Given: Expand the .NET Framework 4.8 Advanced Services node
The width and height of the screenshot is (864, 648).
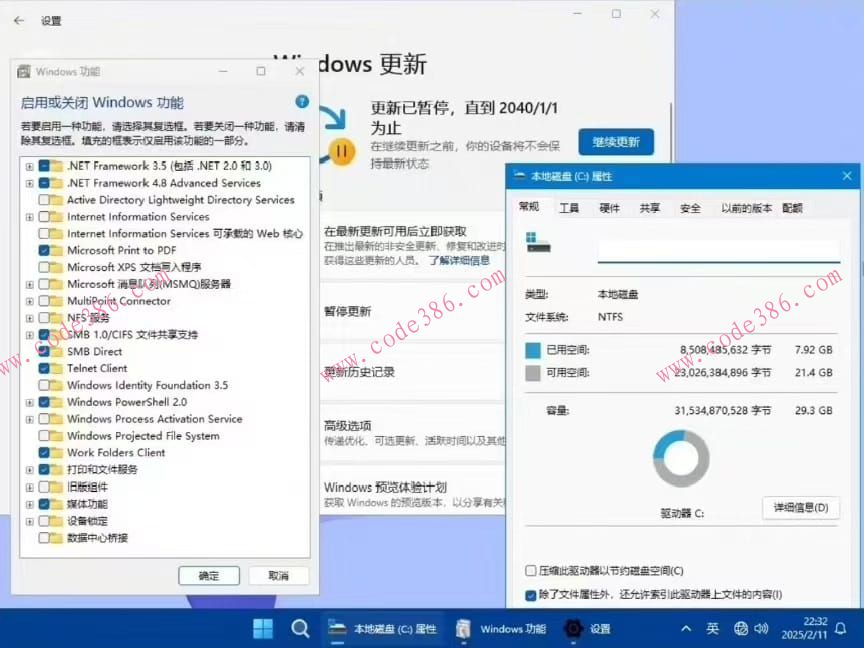Looking at the screenshot, I should (x=30, y=183).
